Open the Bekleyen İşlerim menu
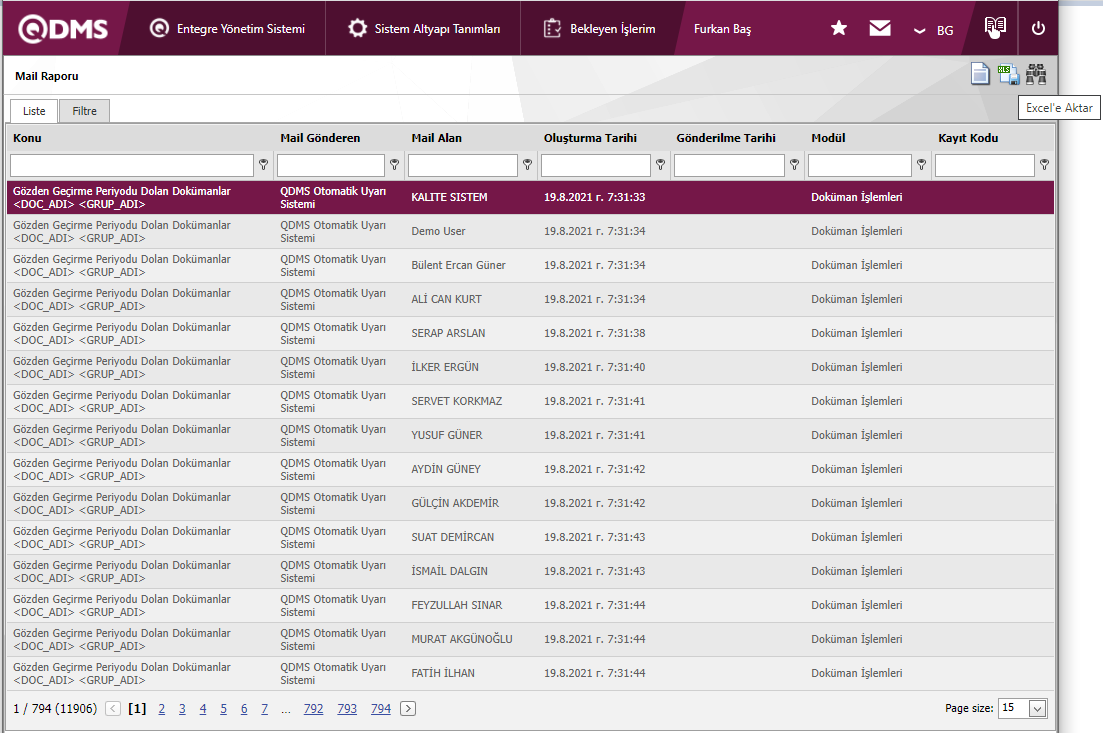Screen dimensions: 1103x733 pos(600,29)
